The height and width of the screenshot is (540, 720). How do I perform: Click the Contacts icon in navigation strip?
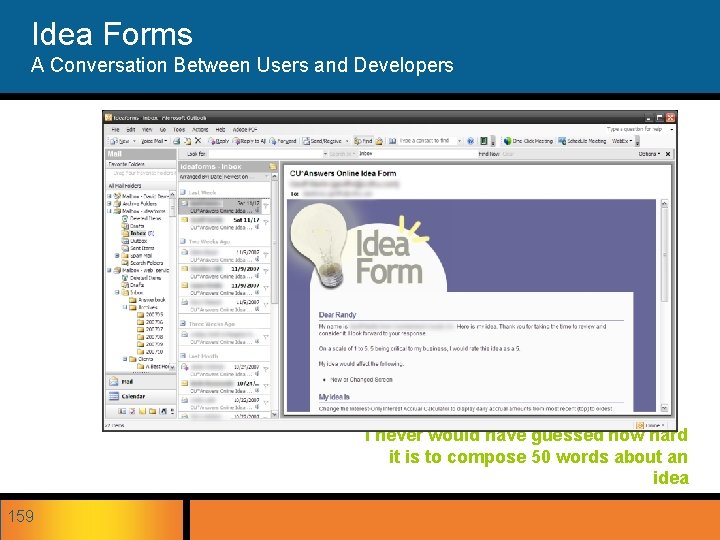tap(122, 411)
